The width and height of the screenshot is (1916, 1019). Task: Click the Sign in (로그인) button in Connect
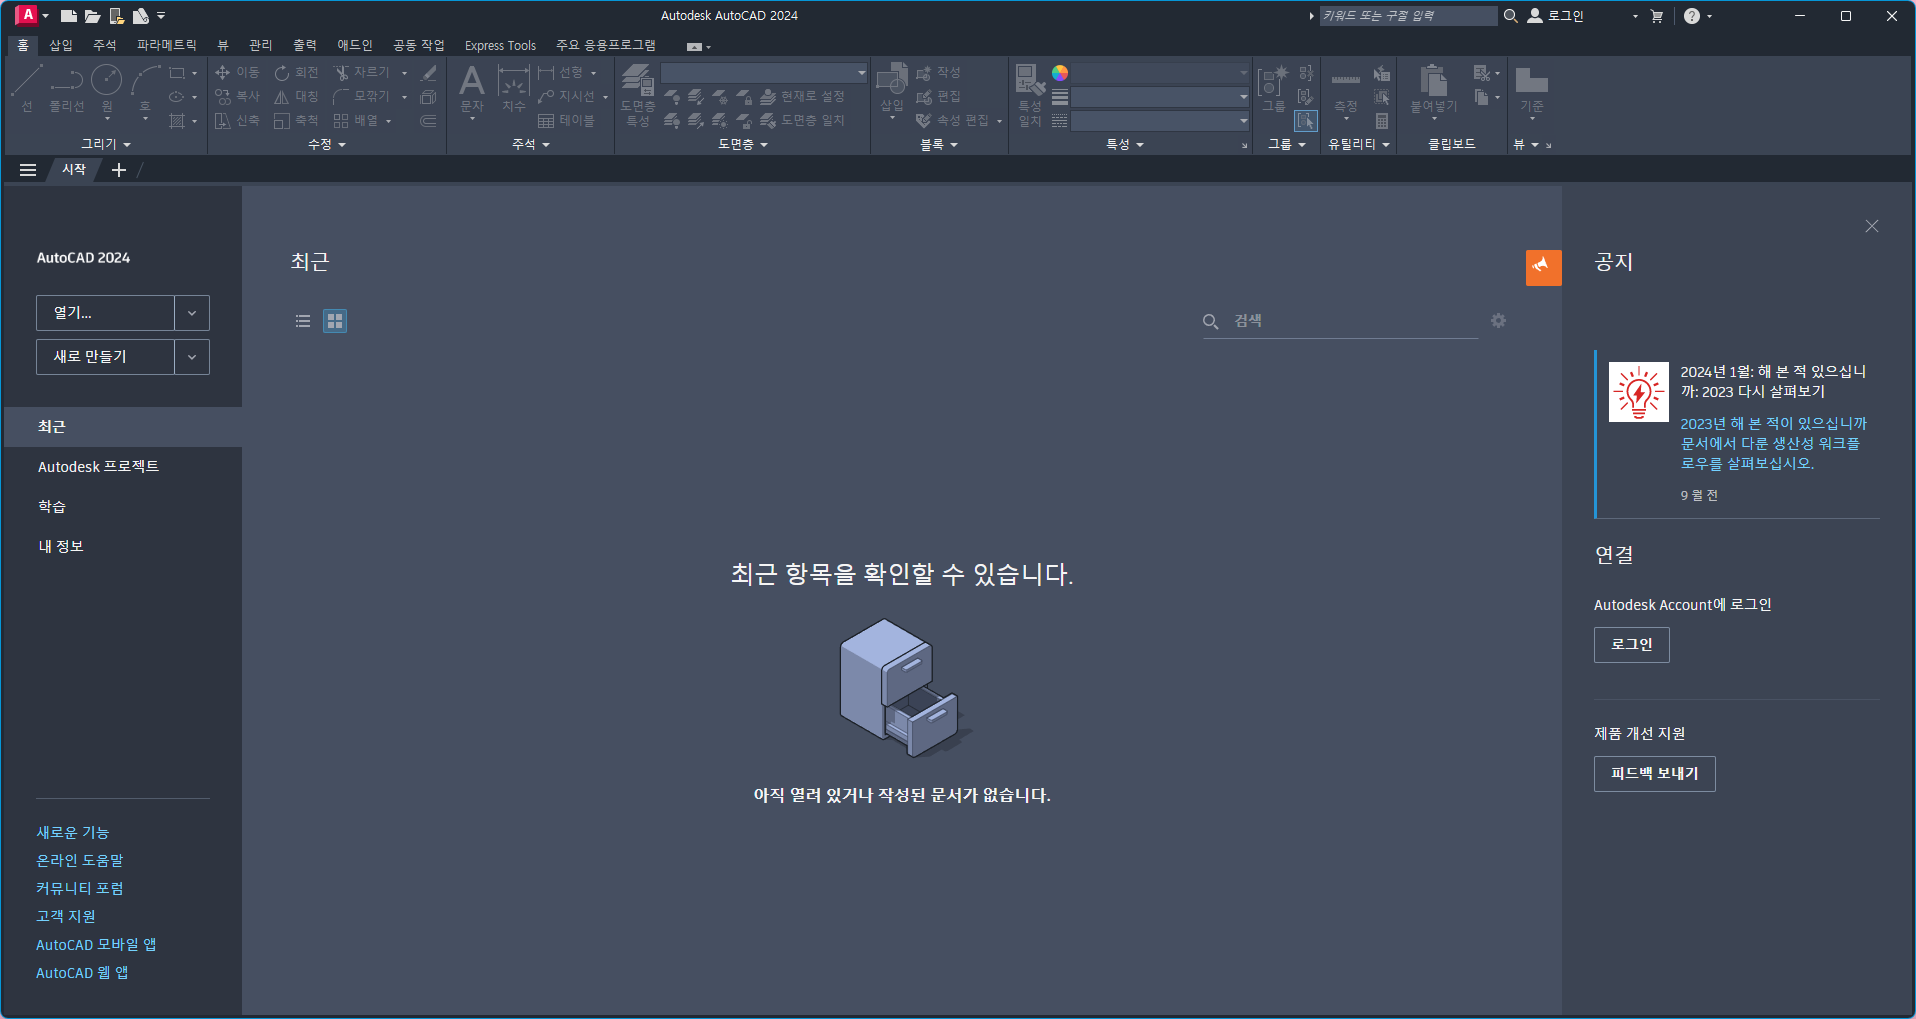pyautogui.click(x=1631, y=645)
